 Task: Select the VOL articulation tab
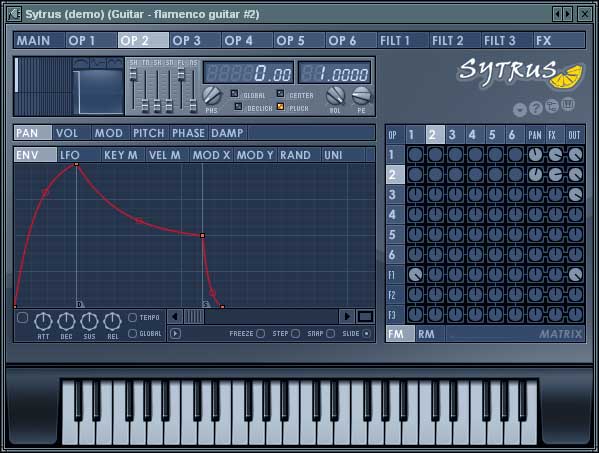pos(72,133)
